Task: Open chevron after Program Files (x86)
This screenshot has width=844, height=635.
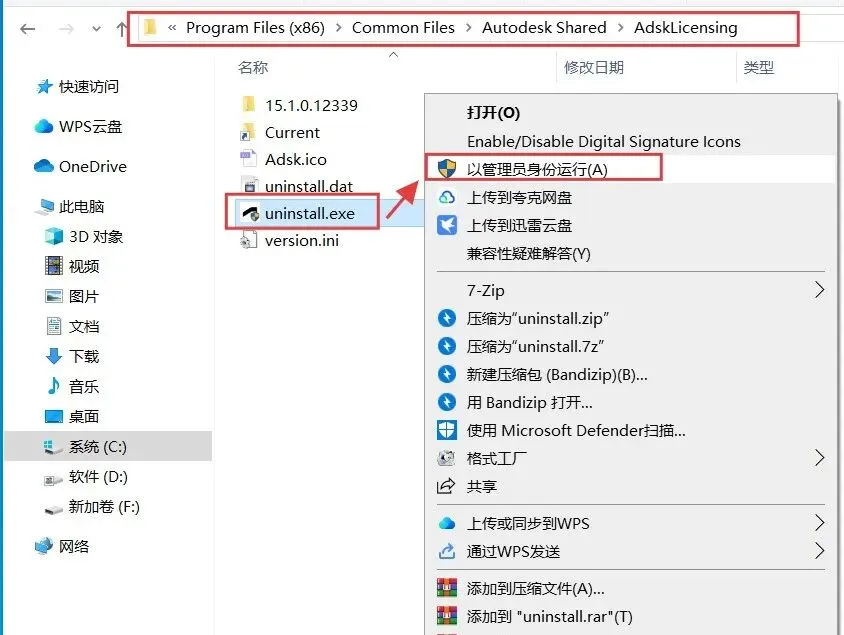Action: [339, 27]
